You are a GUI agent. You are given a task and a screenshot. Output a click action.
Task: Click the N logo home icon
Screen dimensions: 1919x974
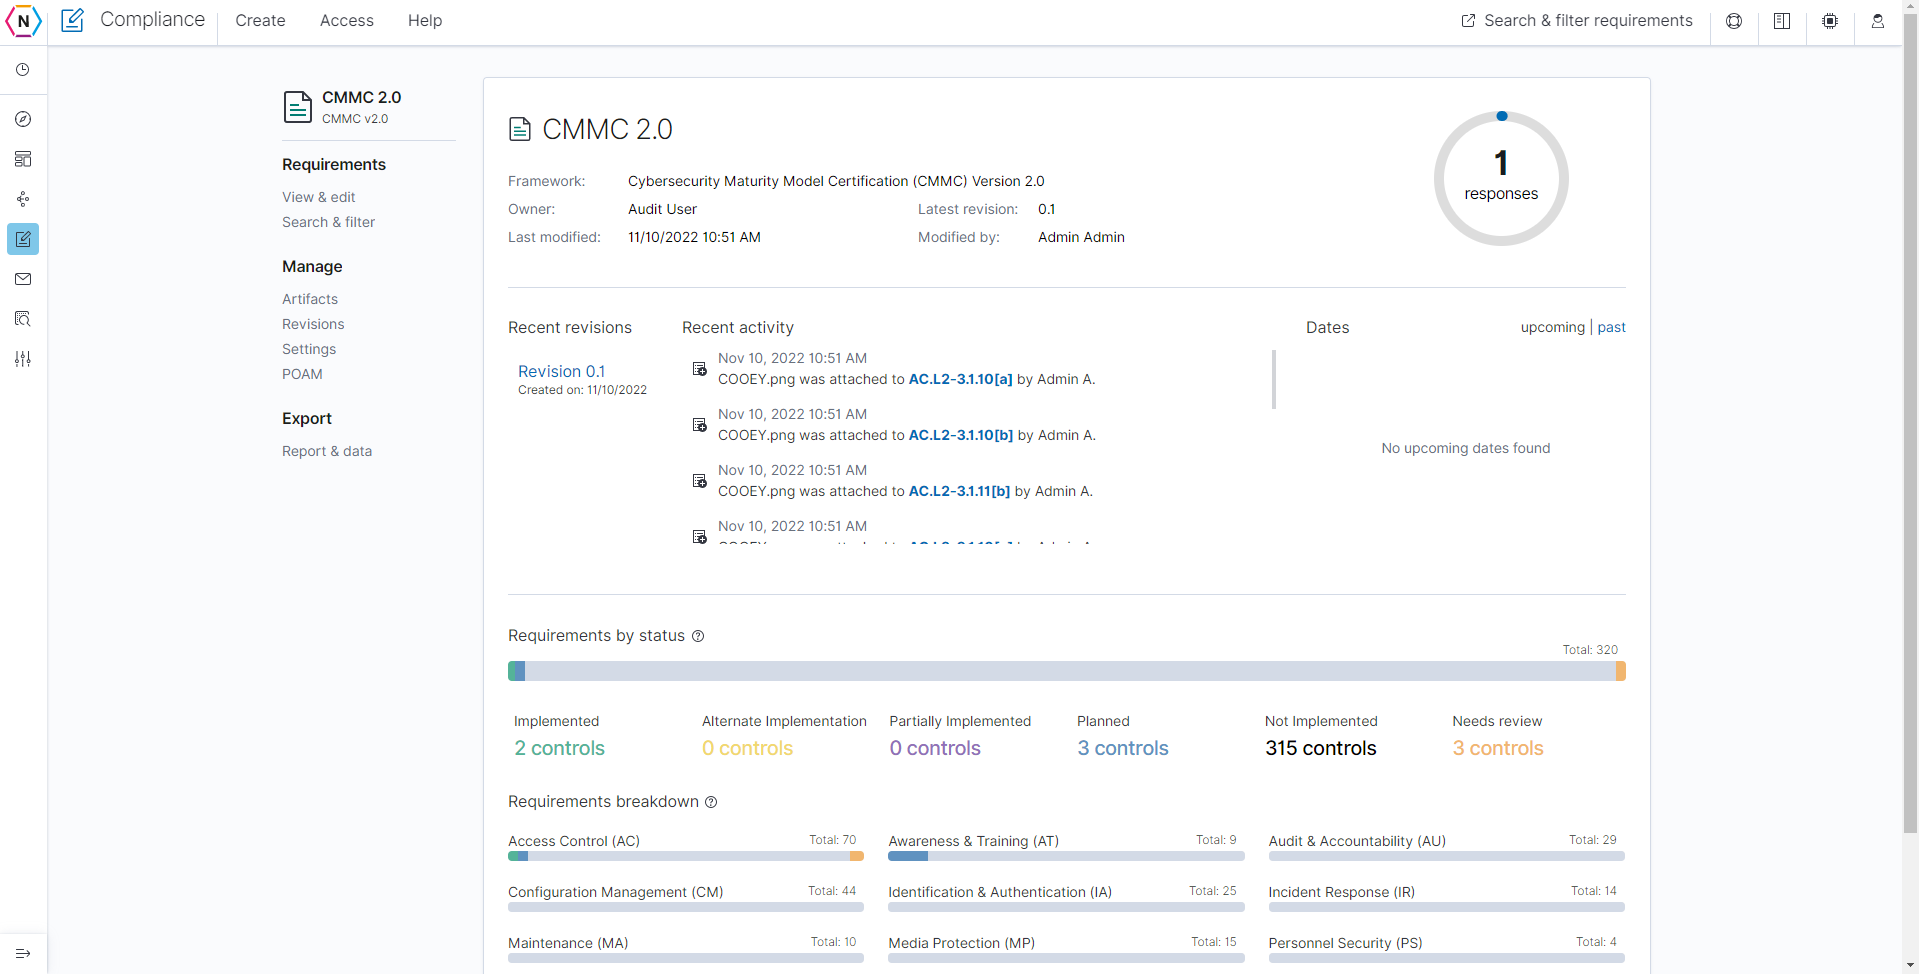click(x=23, y=20)
